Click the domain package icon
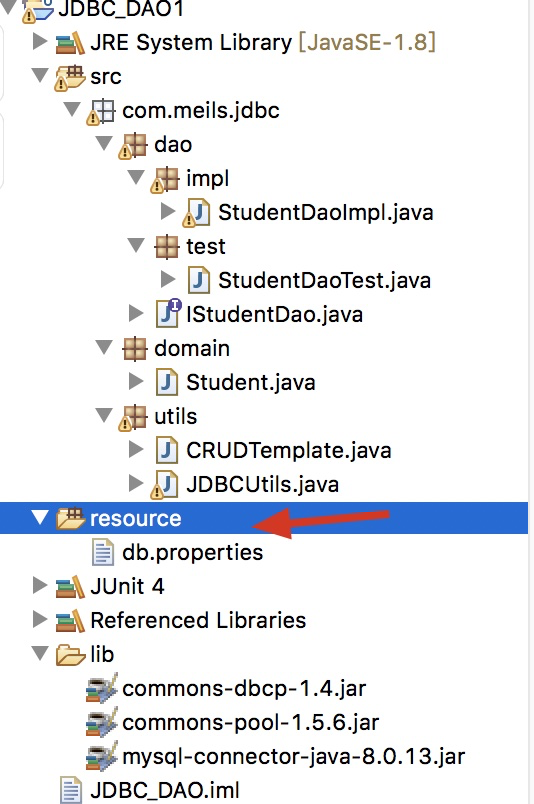The width and height of the screenshot is (534, 804). [135, 349]
